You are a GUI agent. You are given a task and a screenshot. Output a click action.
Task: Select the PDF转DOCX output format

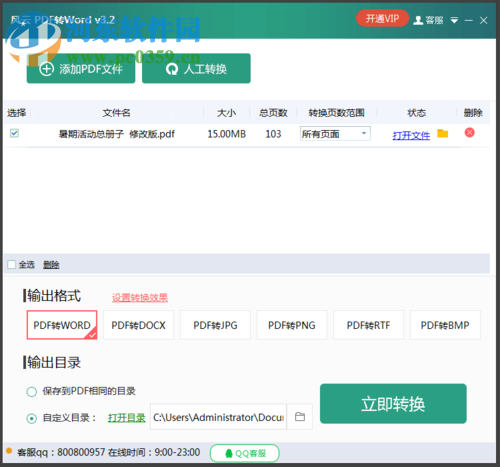[138, 325]
